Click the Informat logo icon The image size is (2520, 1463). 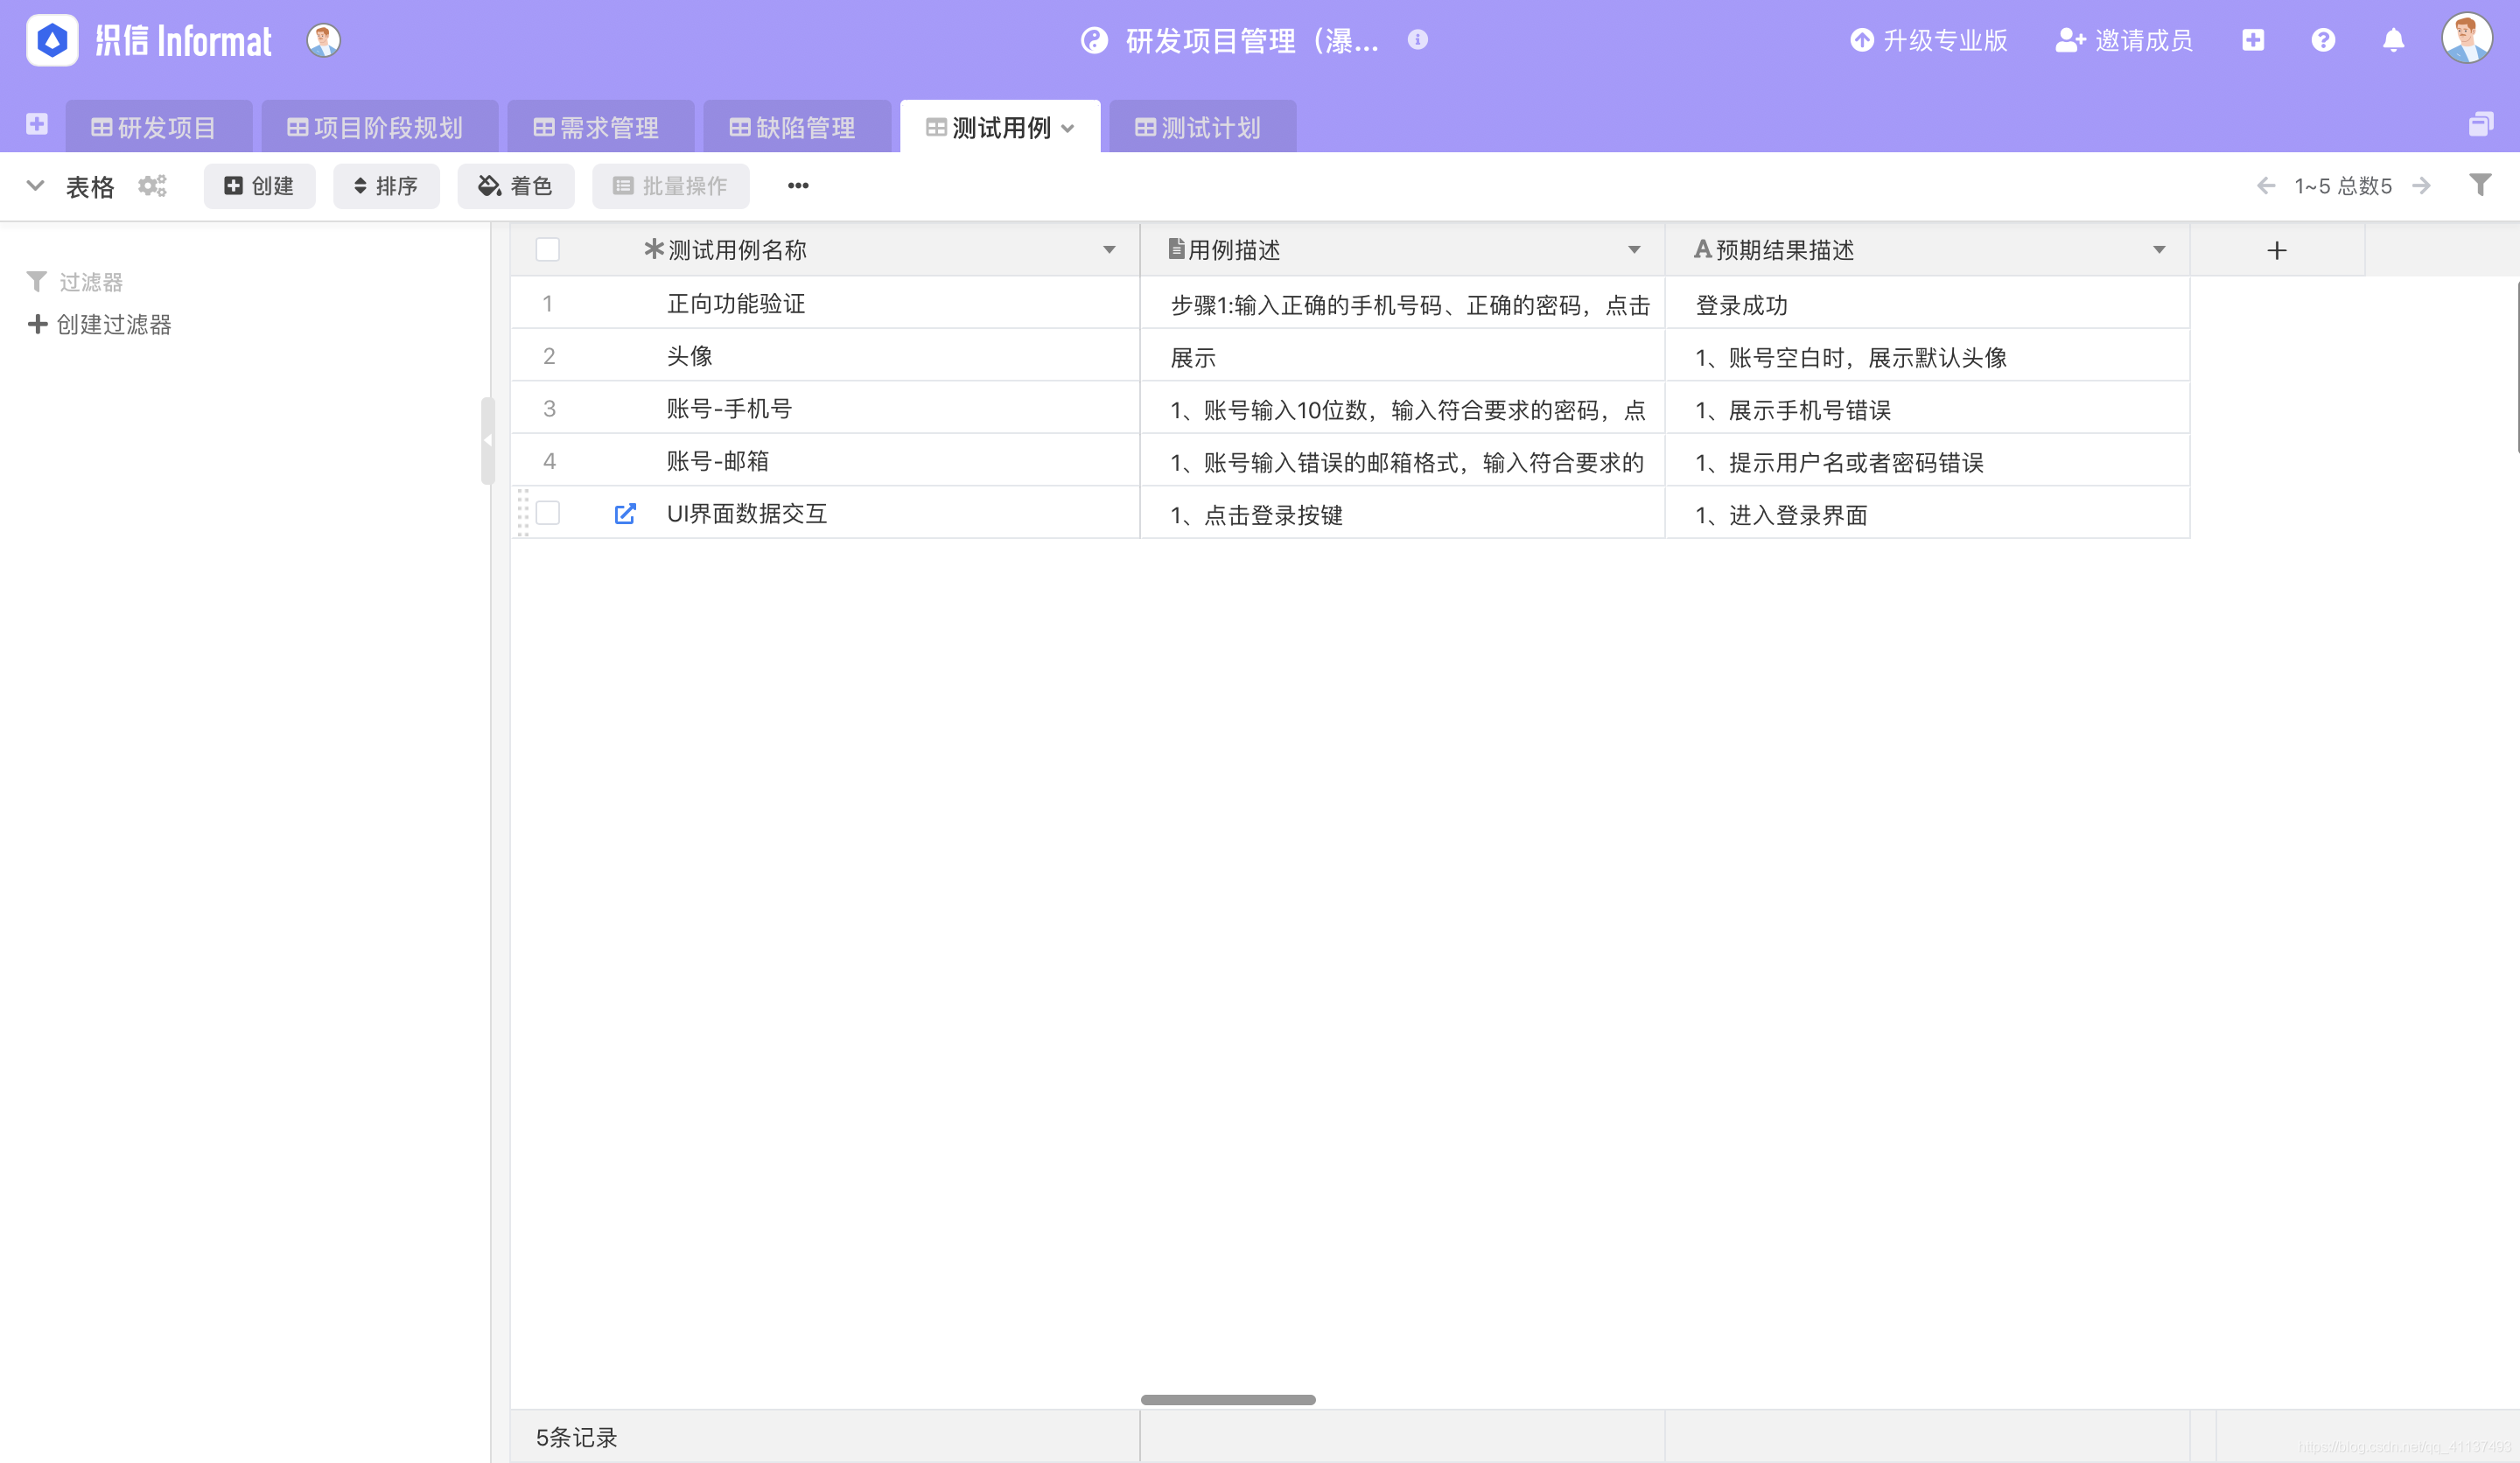click(x=52, y=41)
